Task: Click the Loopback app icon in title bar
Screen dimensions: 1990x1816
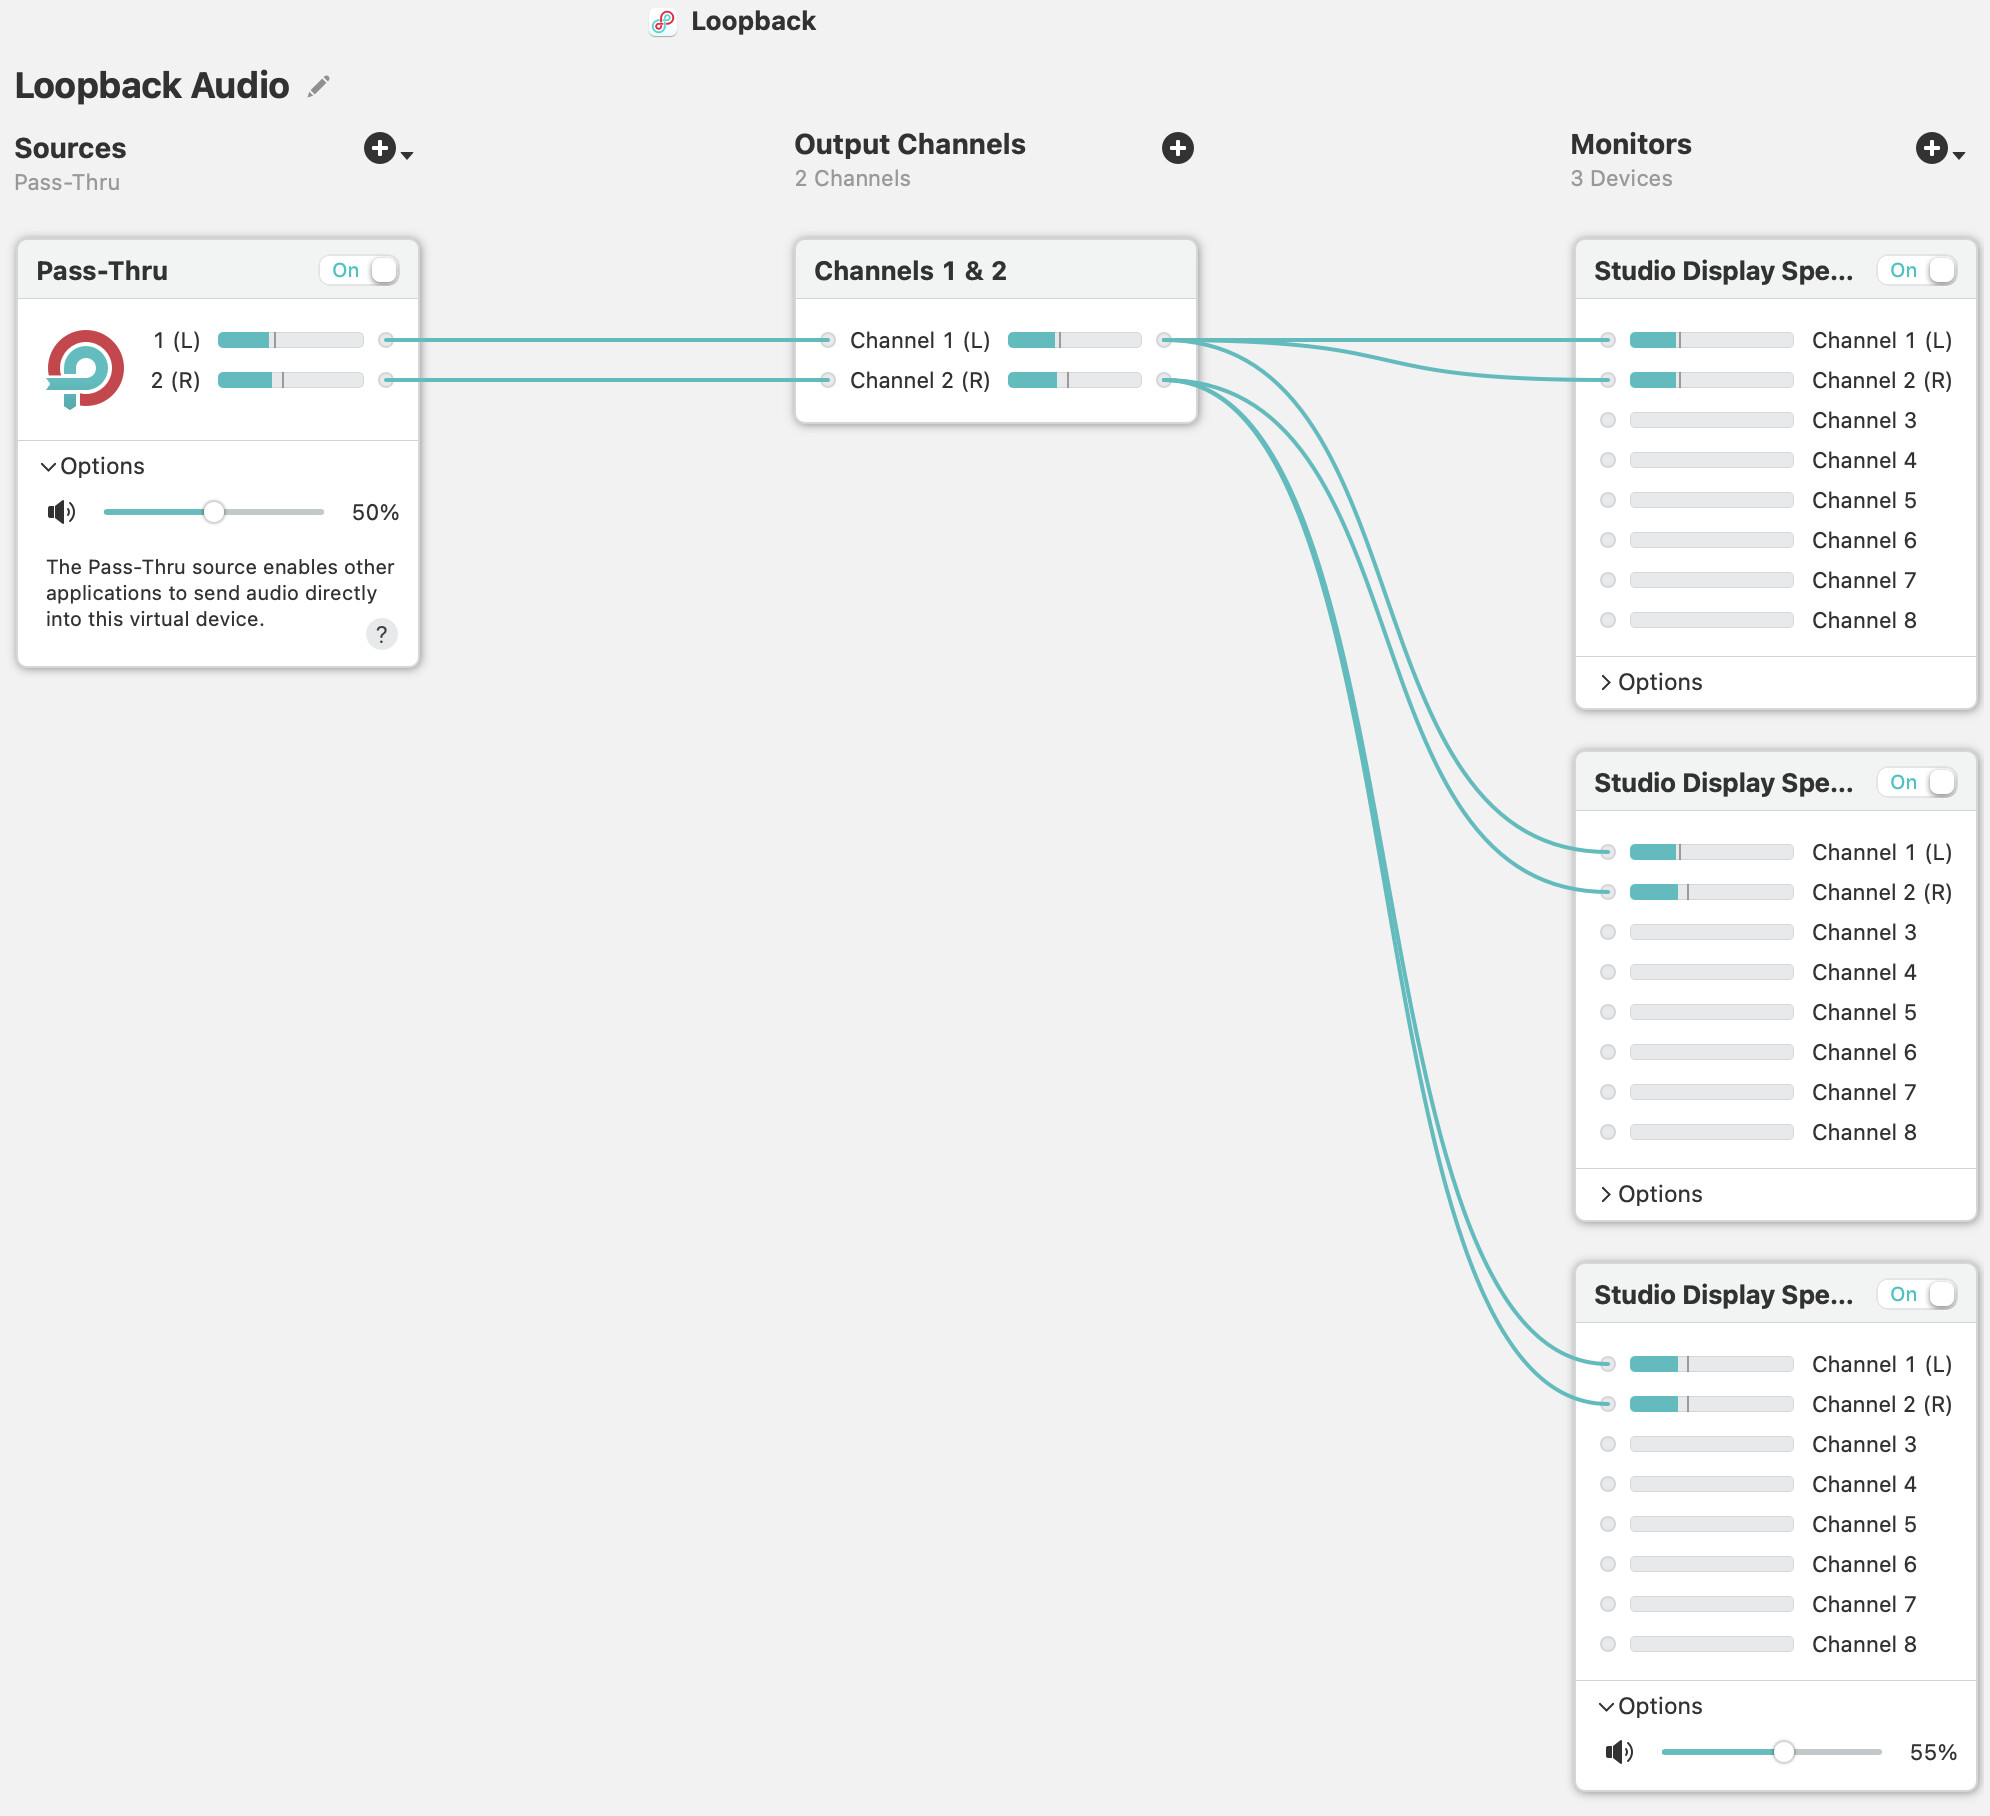Action: point(662,22)
